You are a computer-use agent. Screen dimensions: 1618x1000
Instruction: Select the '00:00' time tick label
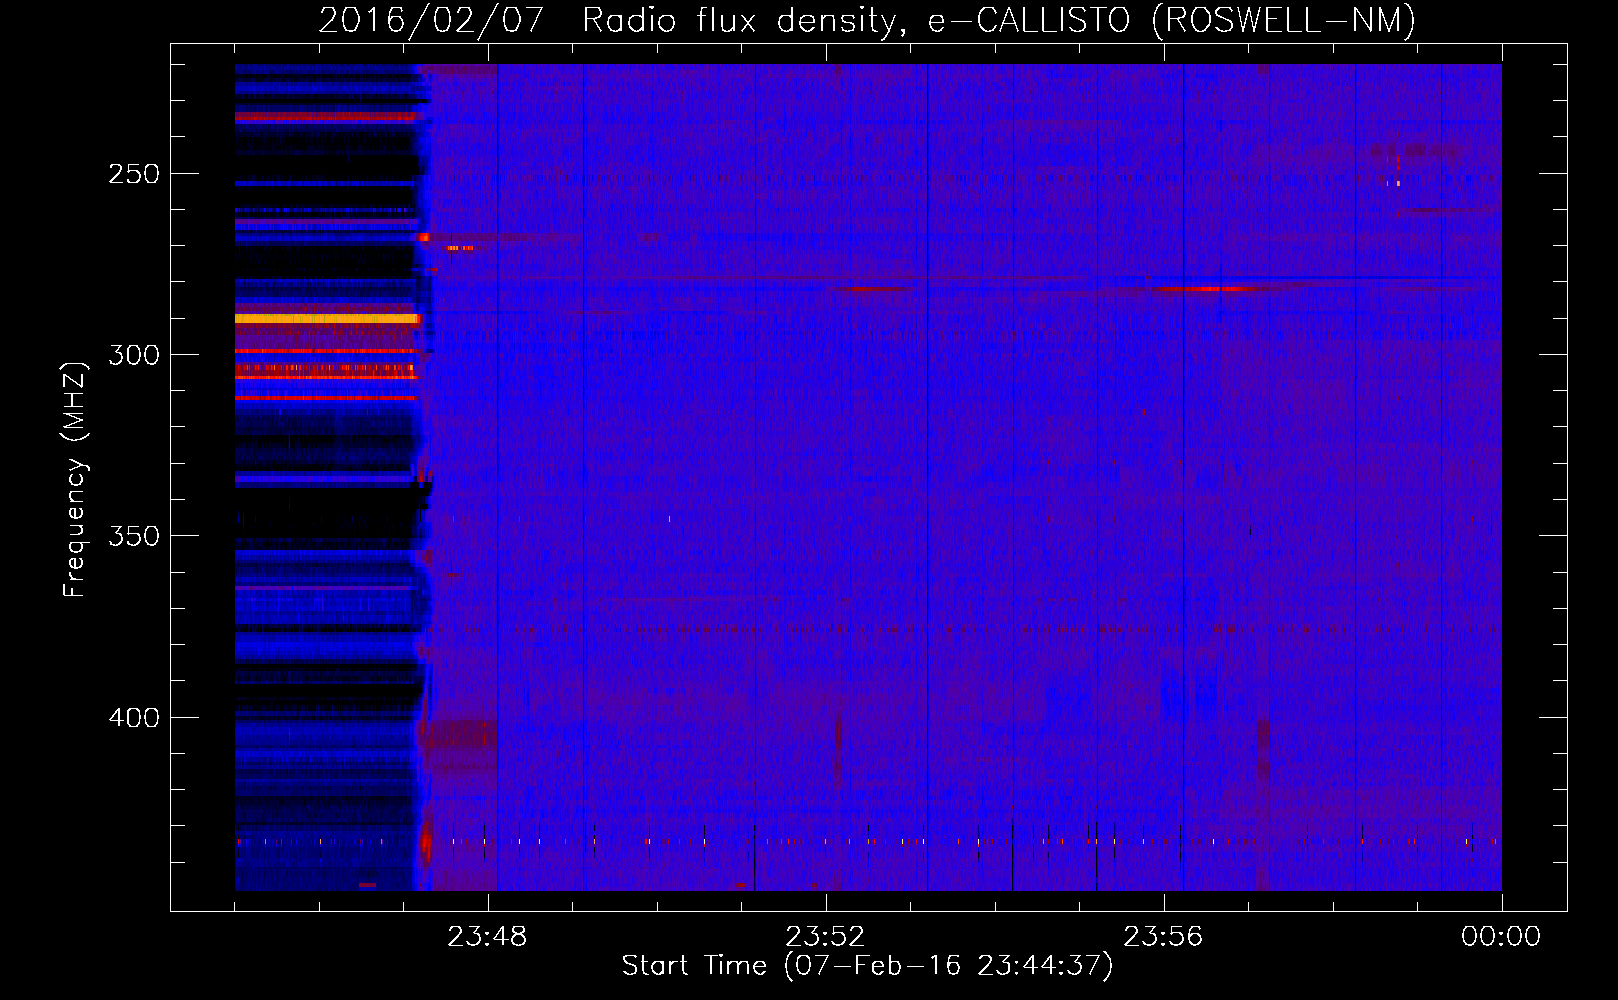[x=1501, y=937]
